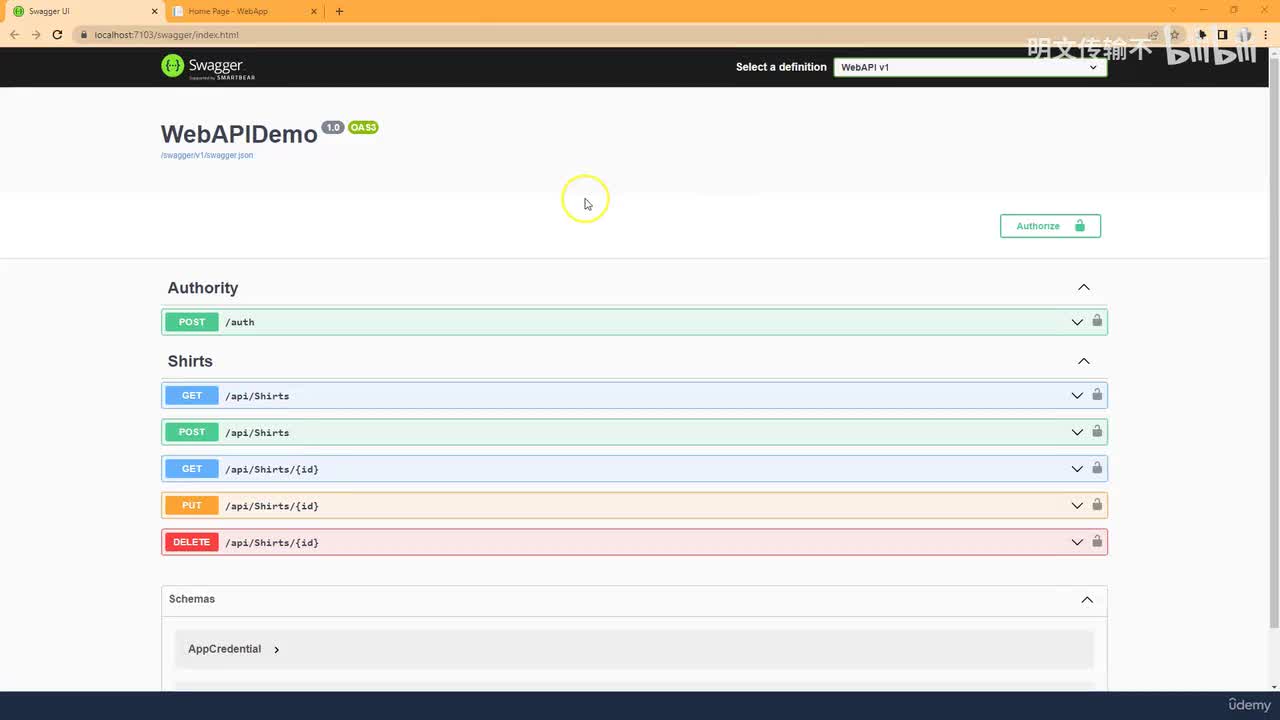This screenshot has height=720, width=1280.
Task: Click the share page icon in address bar
Action: pos(1153,35)
